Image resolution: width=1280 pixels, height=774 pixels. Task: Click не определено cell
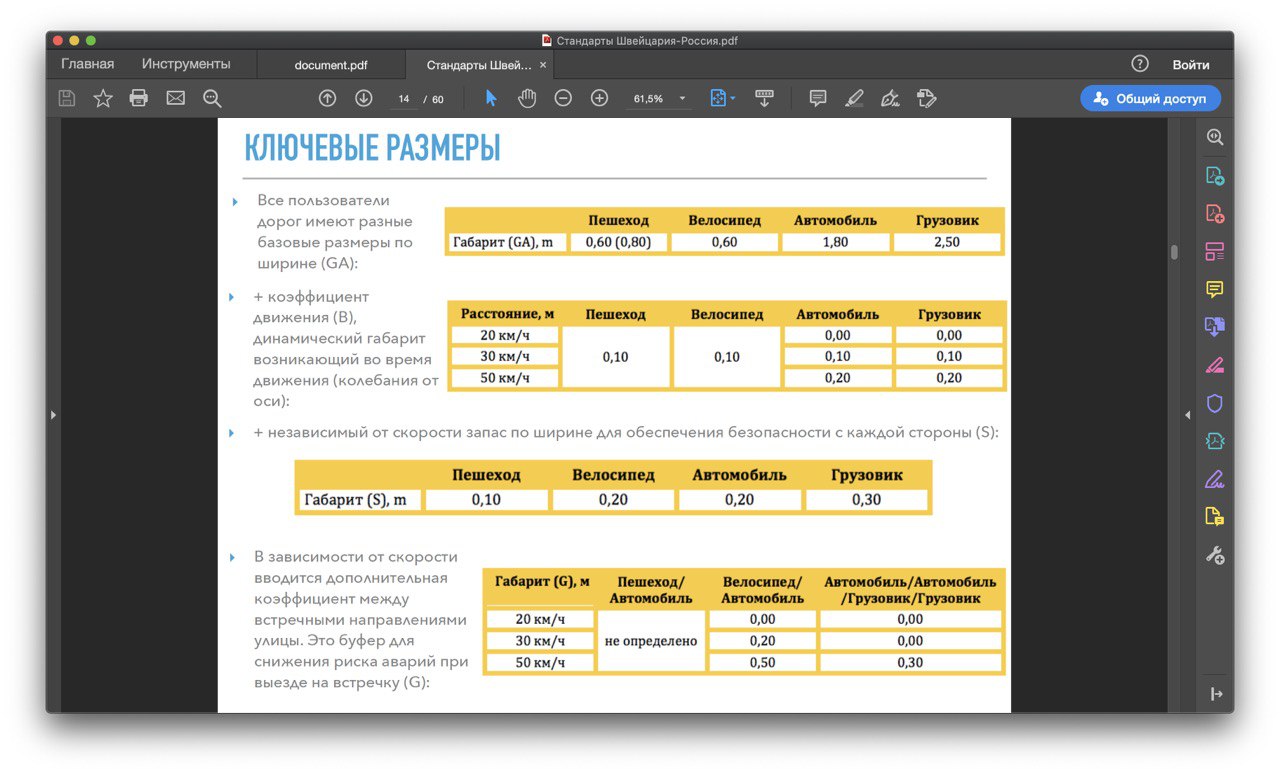point(651,640)
